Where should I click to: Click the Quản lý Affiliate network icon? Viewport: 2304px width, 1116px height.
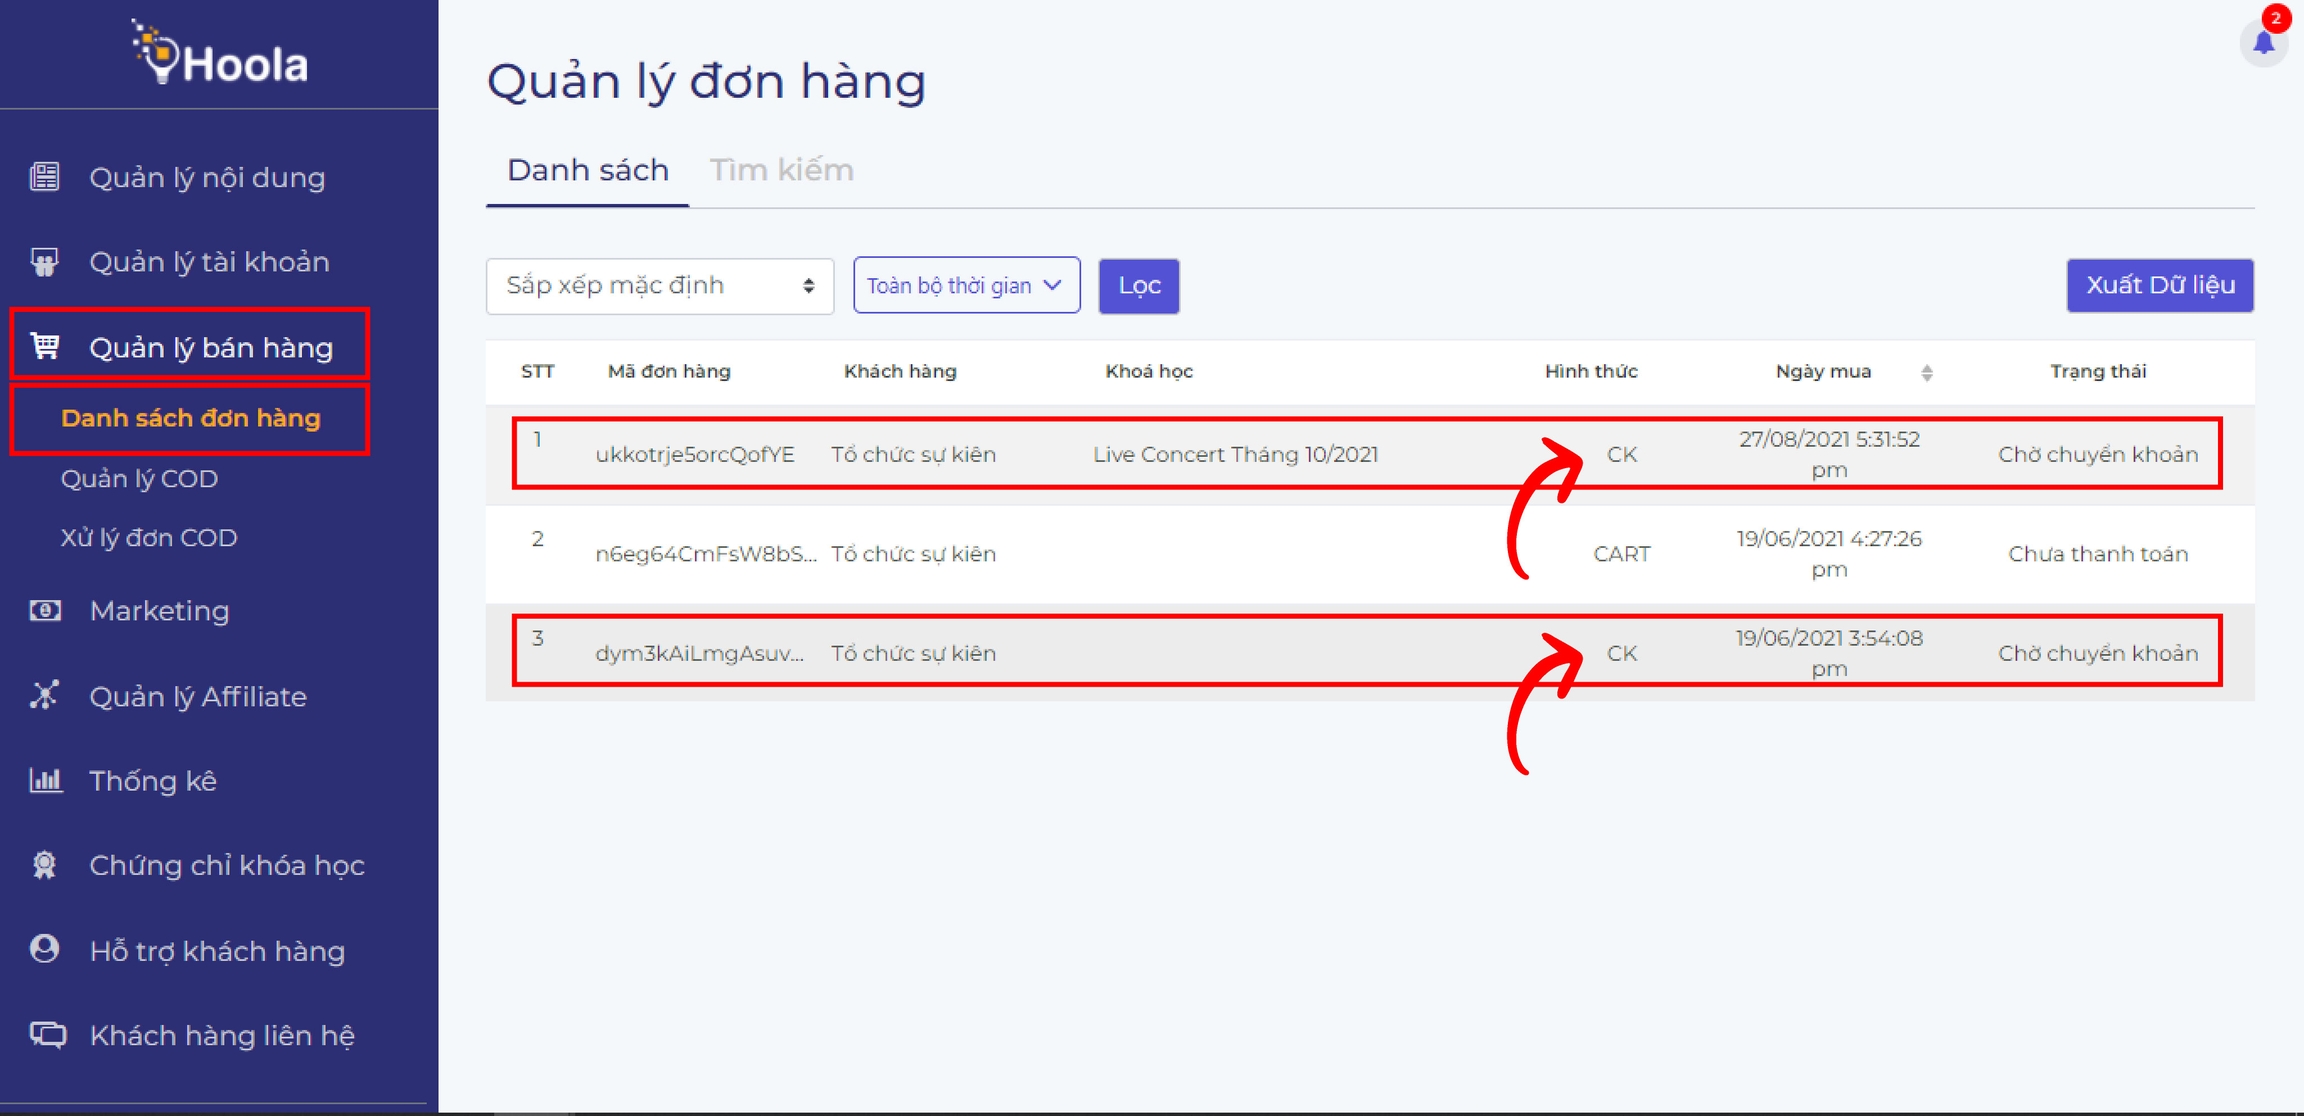click(x=45, y=695)
